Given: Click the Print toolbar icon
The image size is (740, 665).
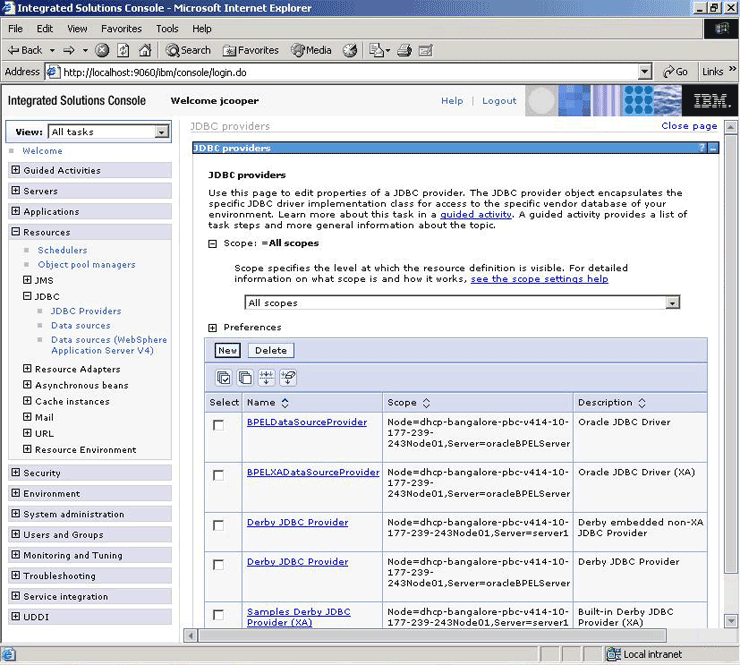Looking at the screenshot, I should pos(404,50).
